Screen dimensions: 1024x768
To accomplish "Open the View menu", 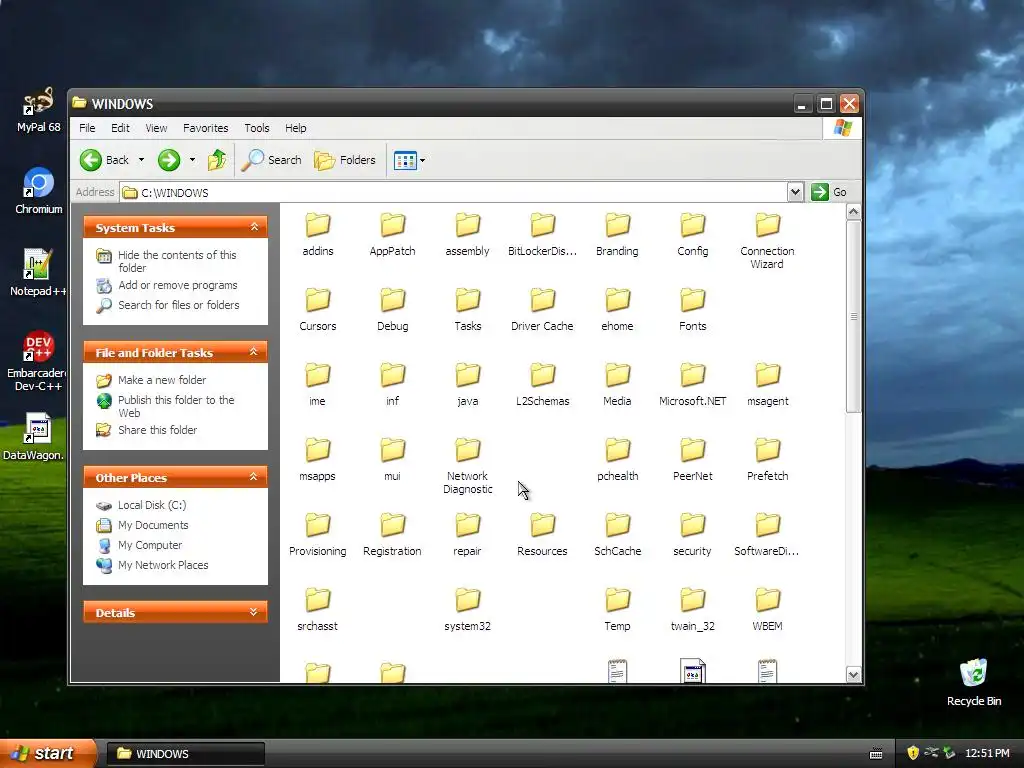I will pyautogui.click(x=156, y=128).
